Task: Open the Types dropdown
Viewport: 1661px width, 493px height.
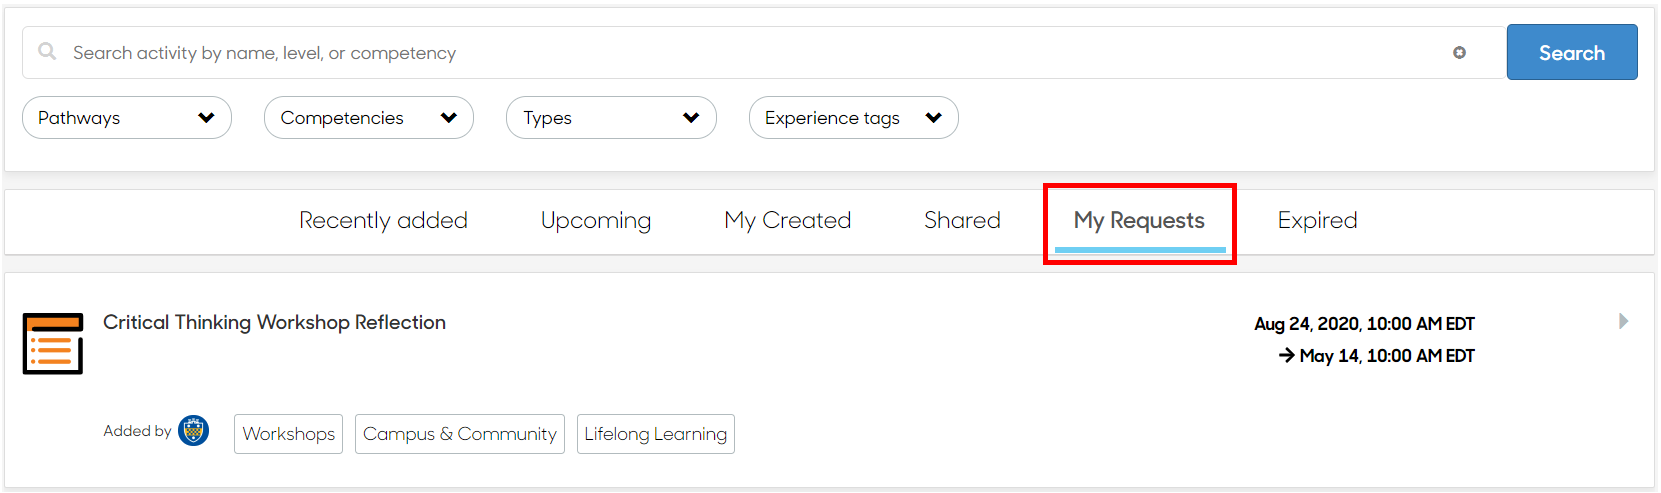Action: coord(611,118)
